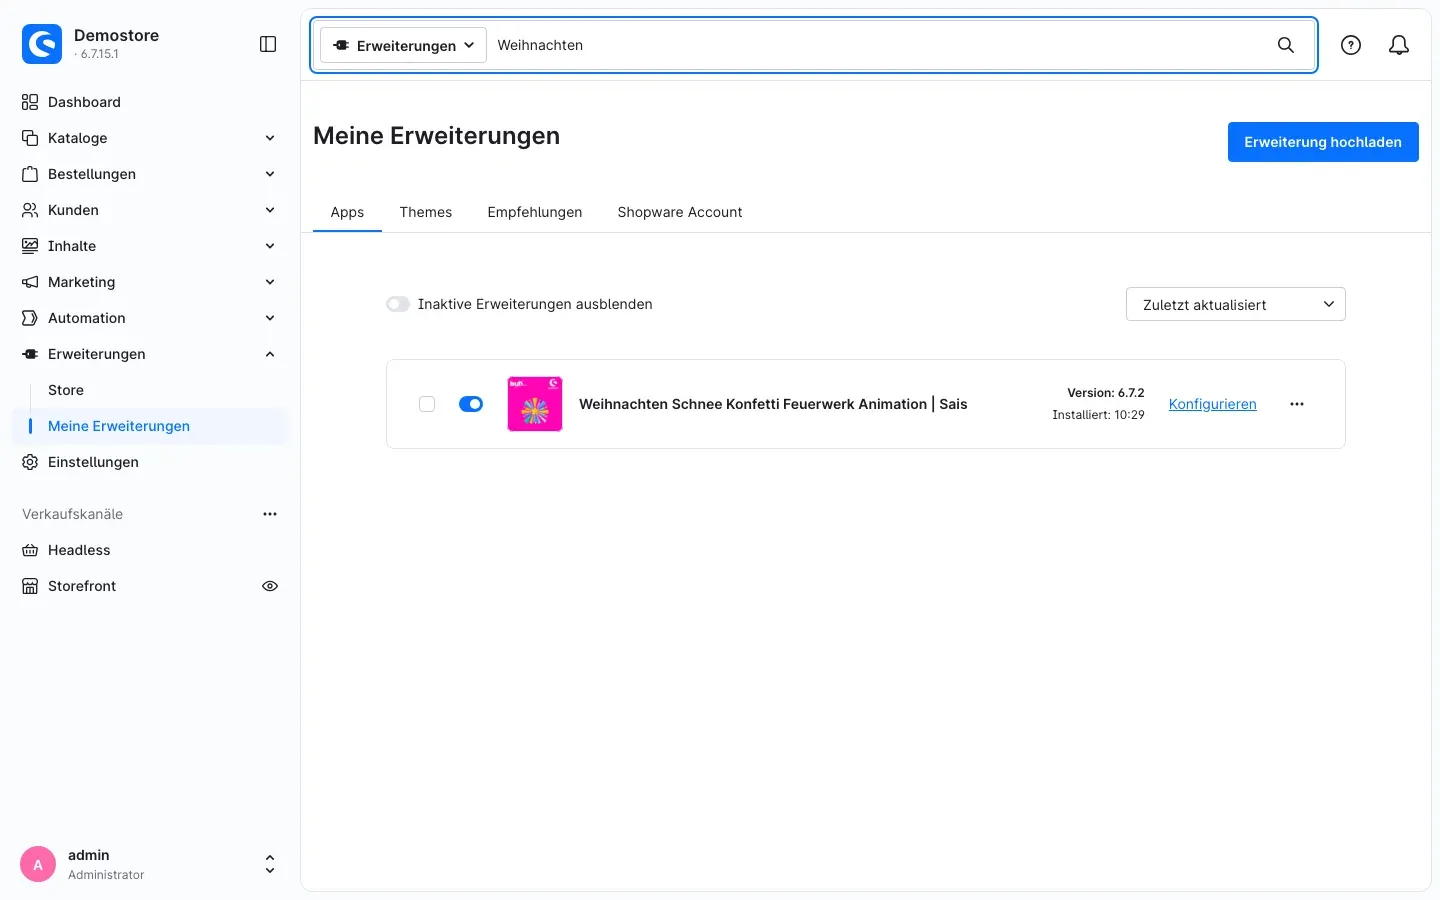Click the search magnifier icon
This screenshot has height=900, width=1440.
pos(1286,45)
